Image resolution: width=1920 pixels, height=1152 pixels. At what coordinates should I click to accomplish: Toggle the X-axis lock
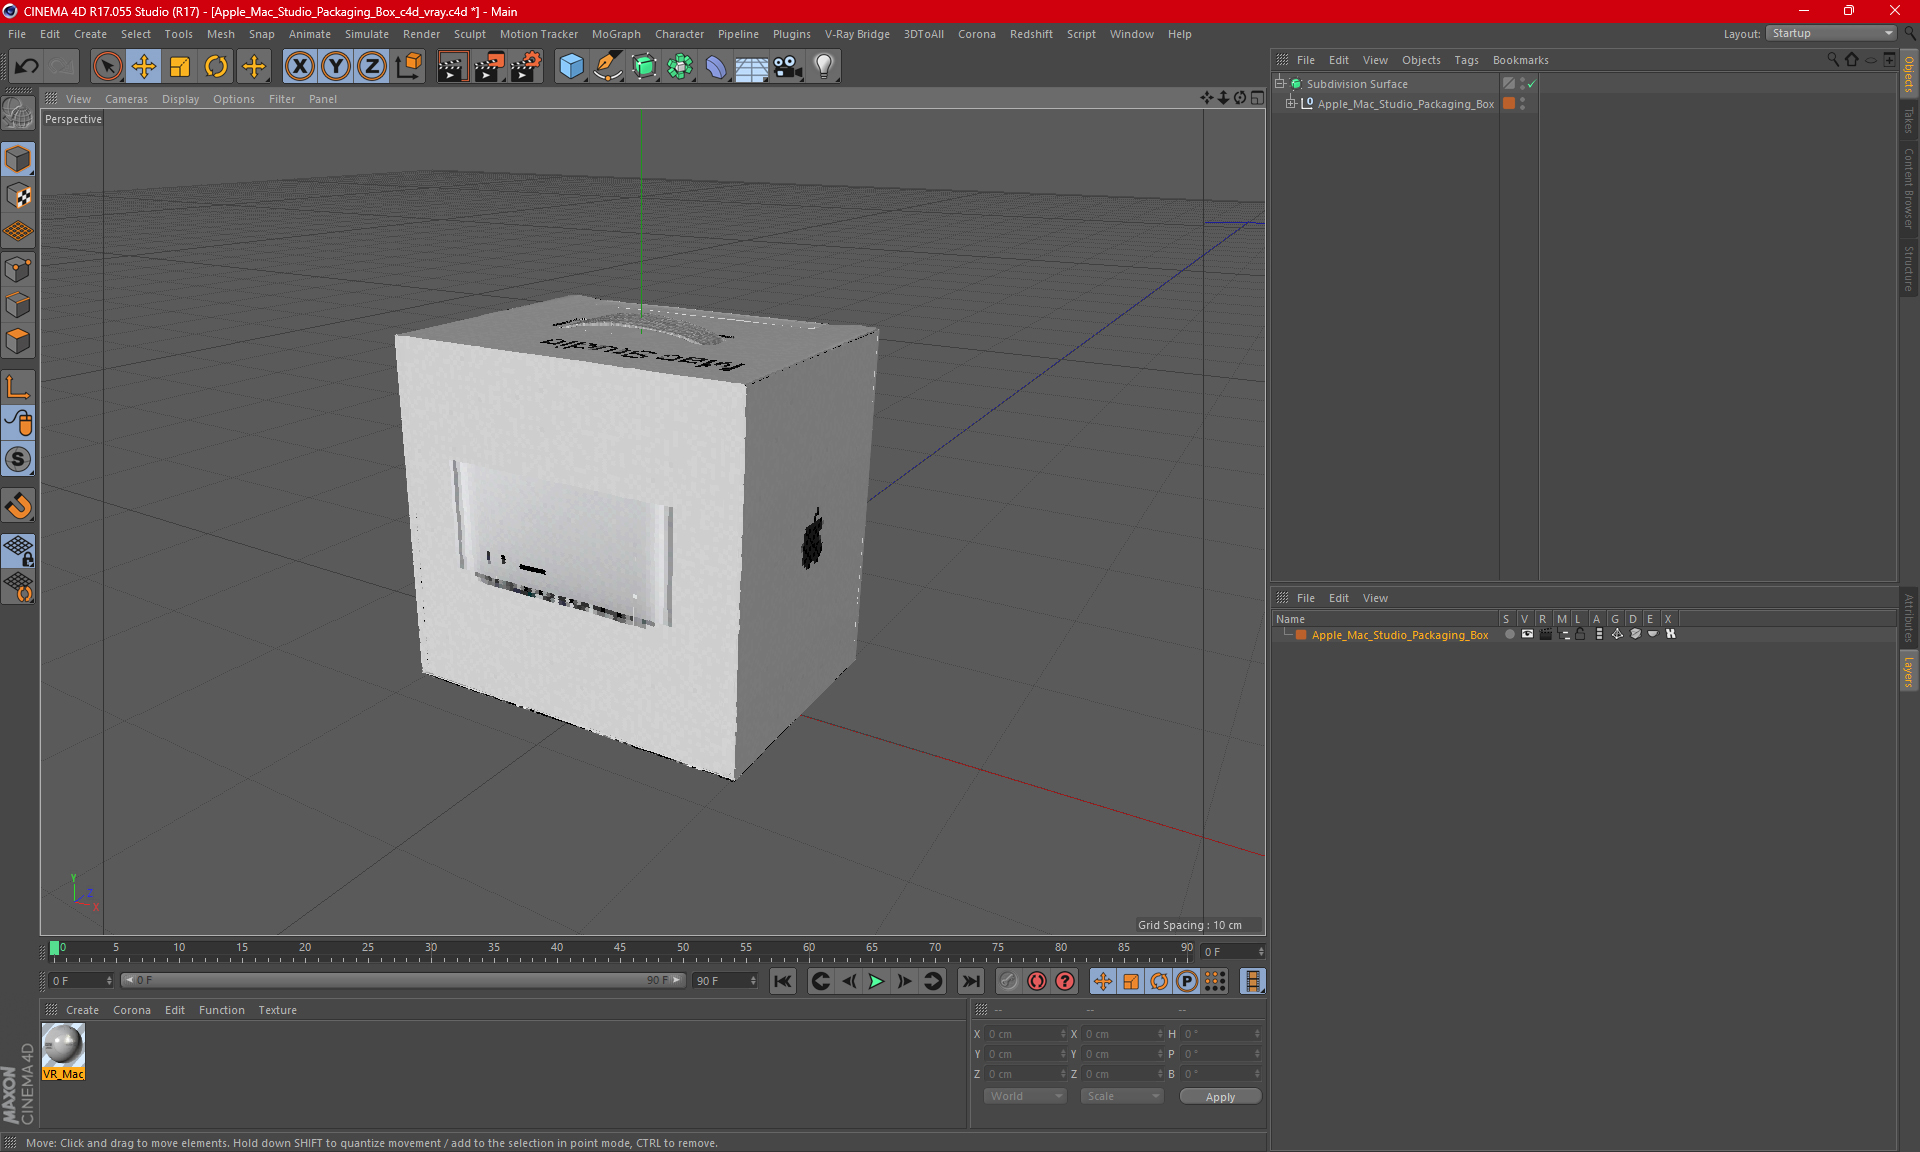click(x=299, y=67)
